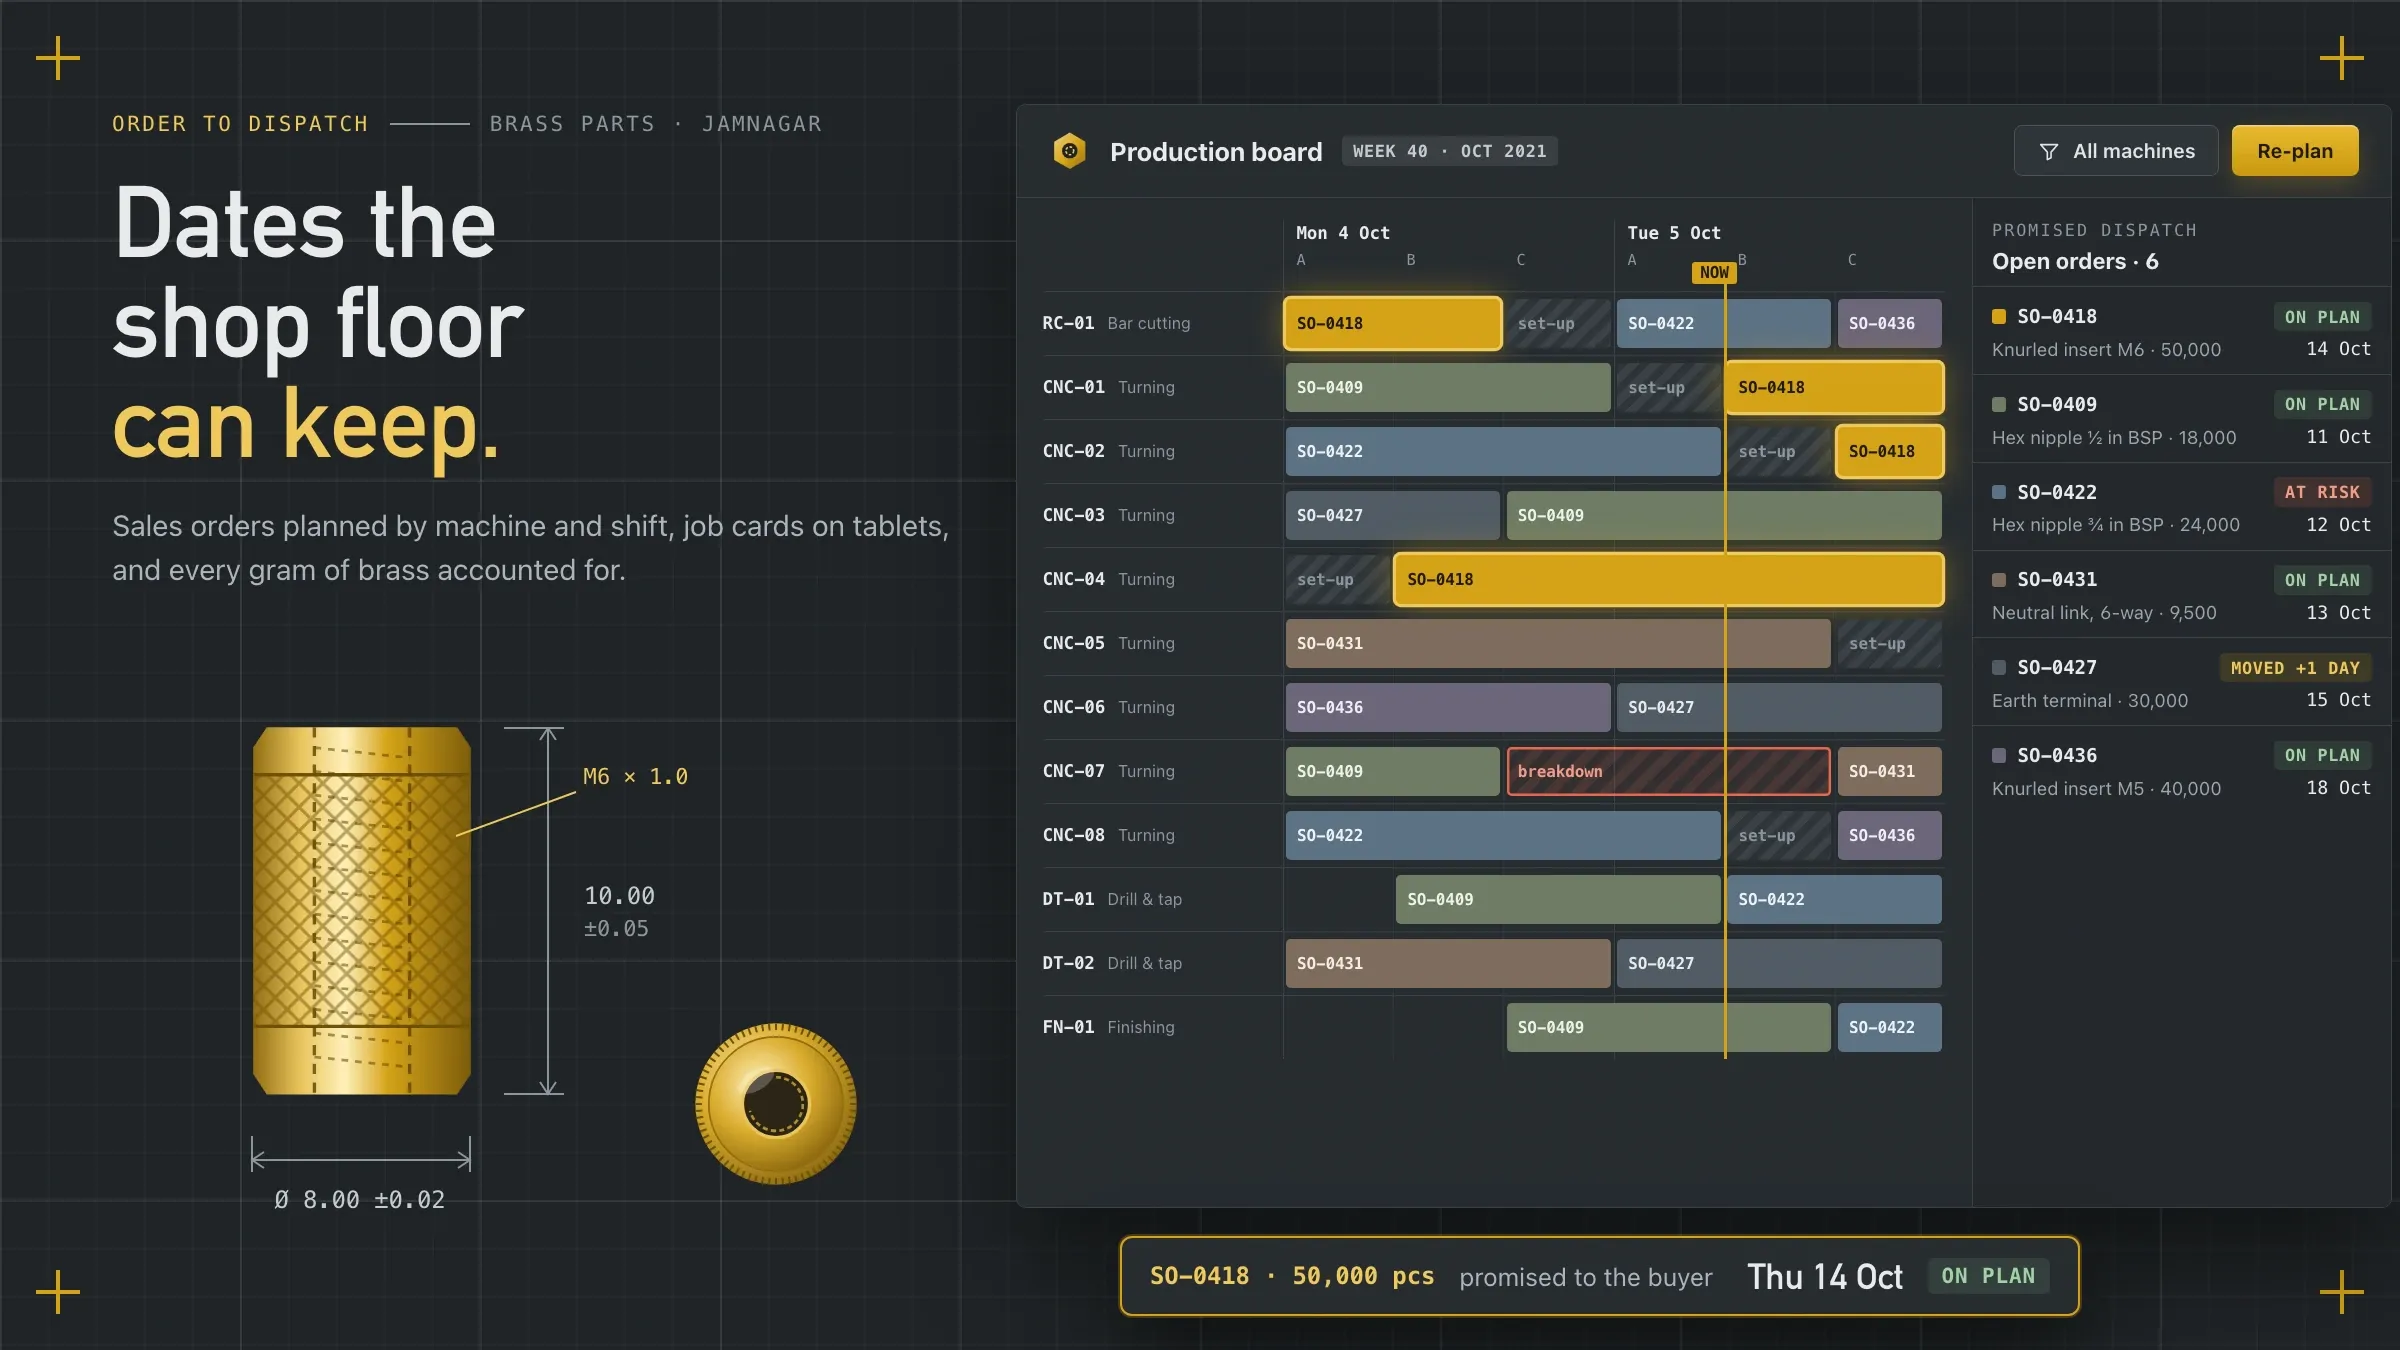The image size is (2400, 1350).
Task: Select SO-0409 bar on CNC-07 row
Action: (1393, 771)
